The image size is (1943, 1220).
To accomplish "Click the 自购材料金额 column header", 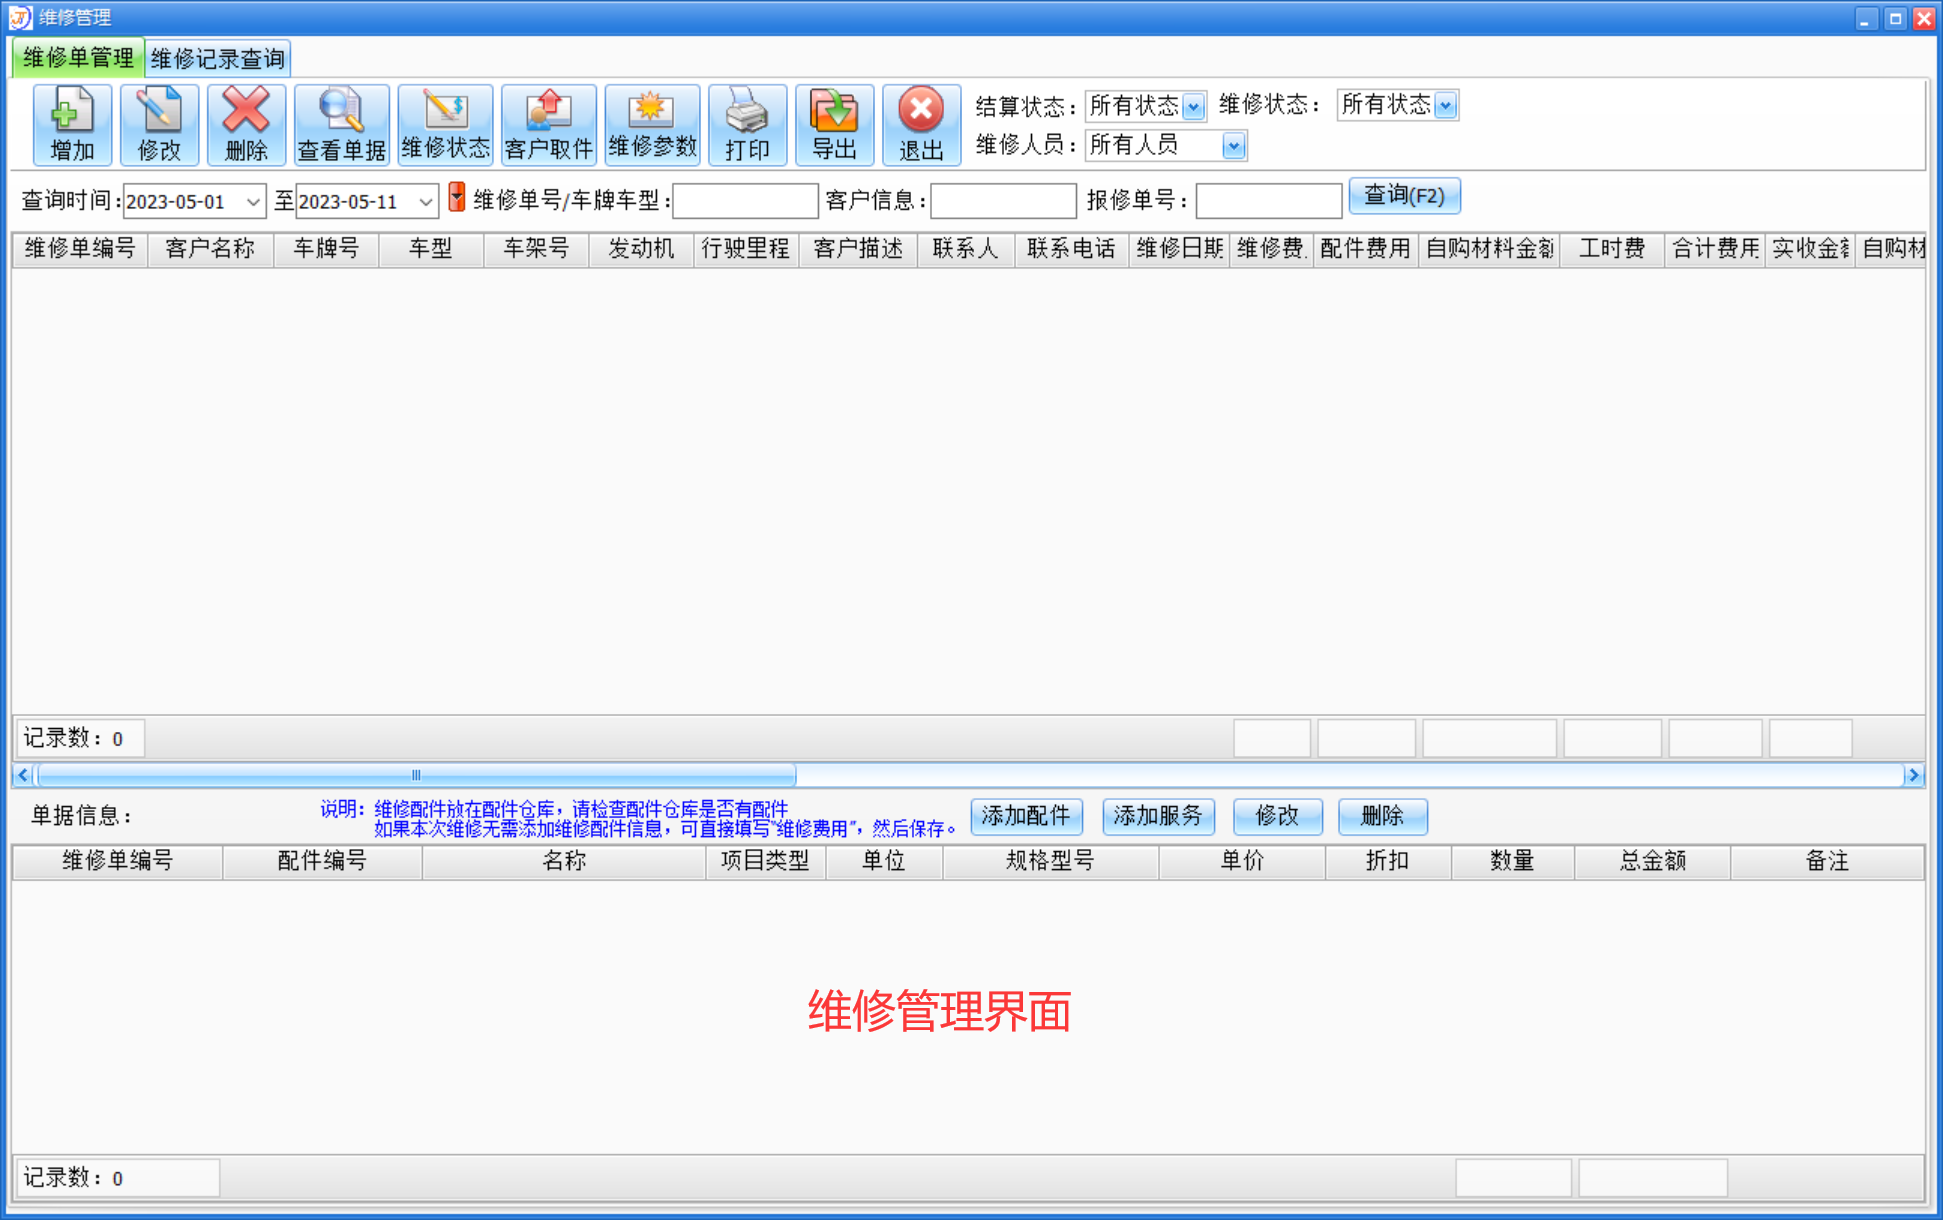I will point(1489,249).
